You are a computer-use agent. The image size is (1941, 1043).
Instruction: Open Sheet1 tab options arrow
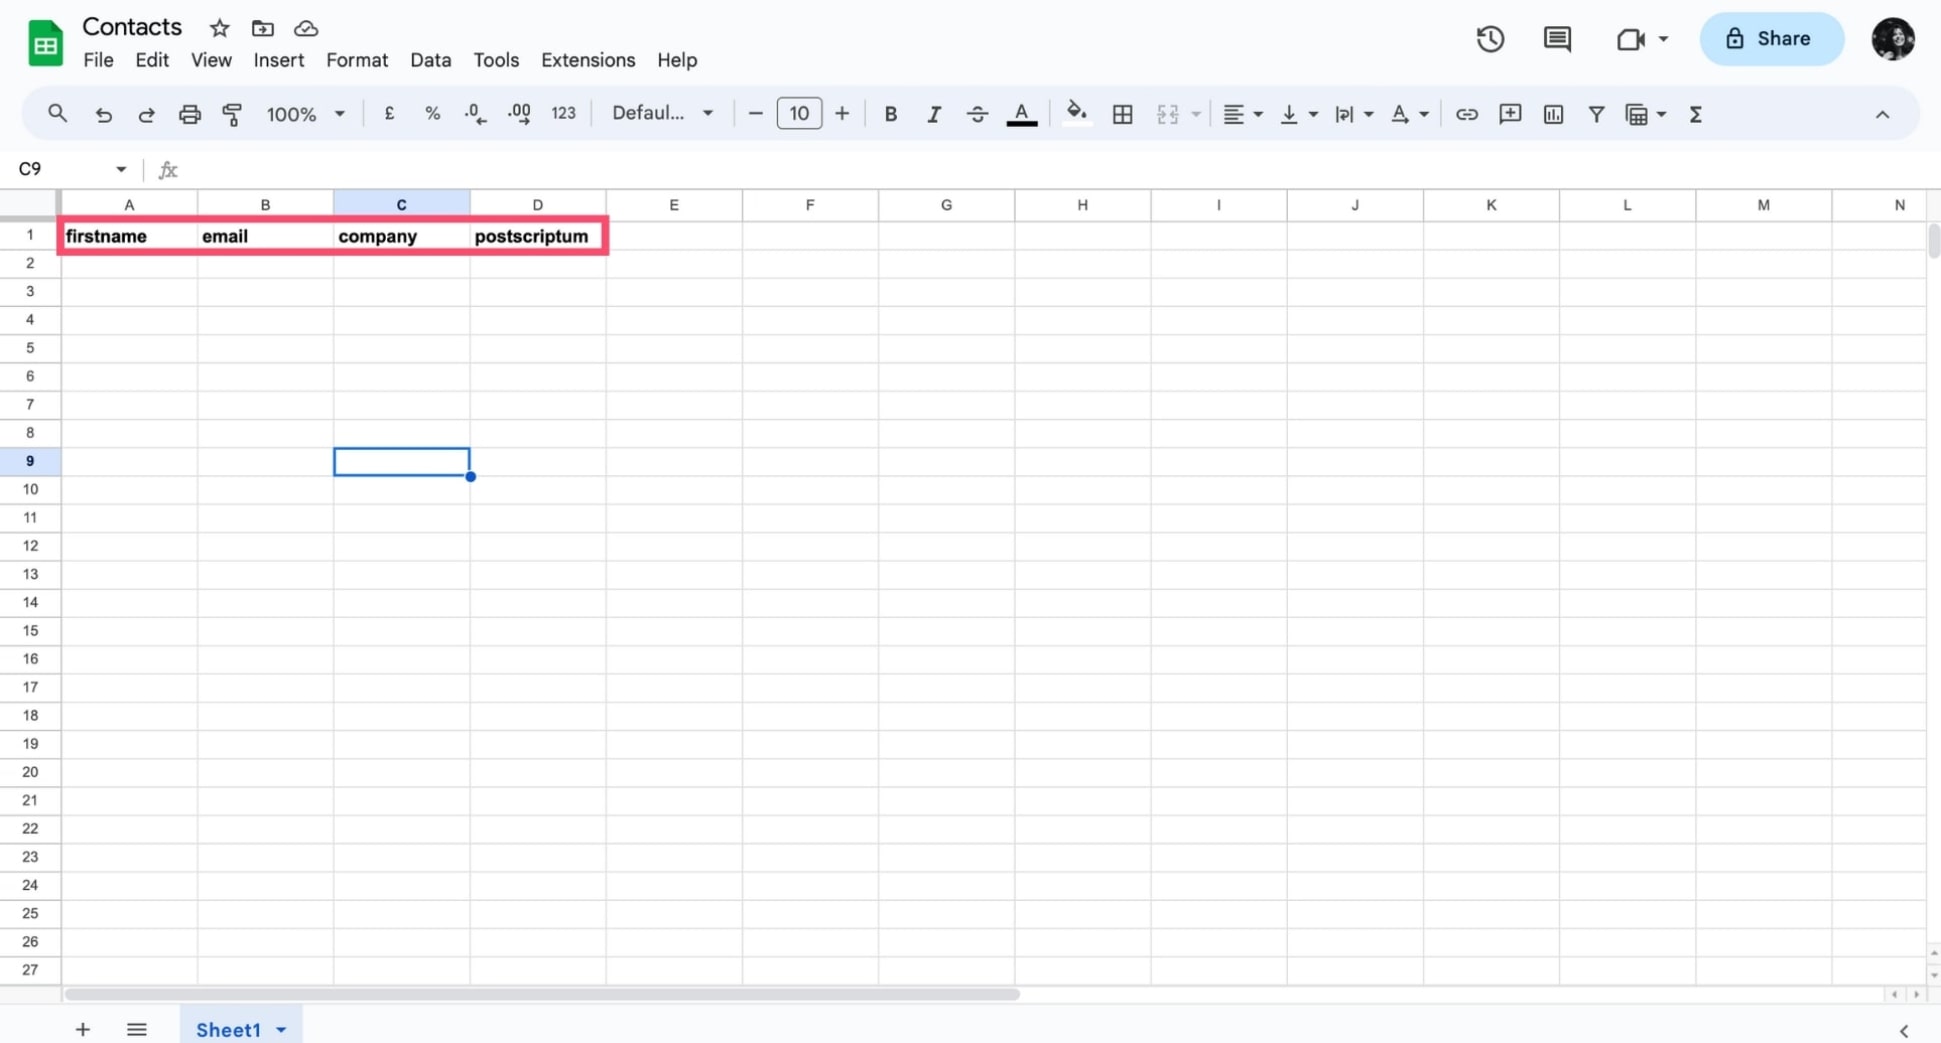coord(281,1030)
